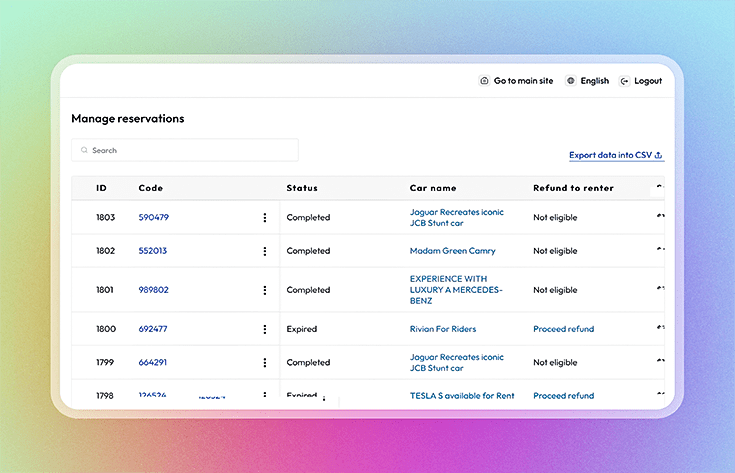Open three-dot menu for reservation 989802

[x=265, y=290]
